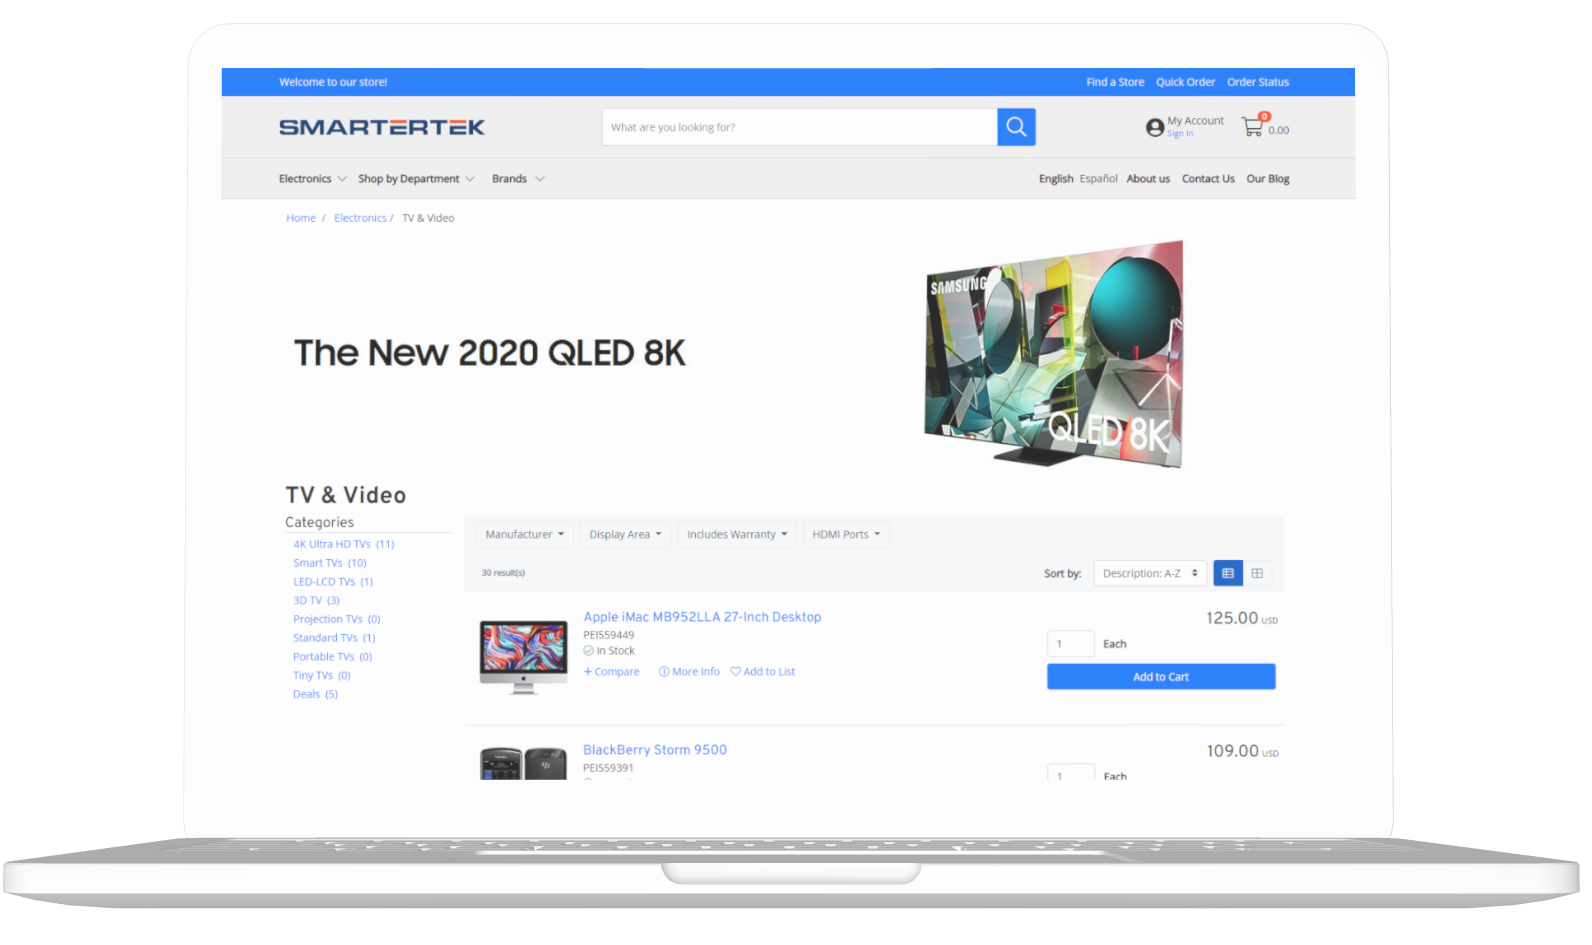Go to Home breadcrumb
This screenshot has height=945, width=1592.
tap(301, 218)
